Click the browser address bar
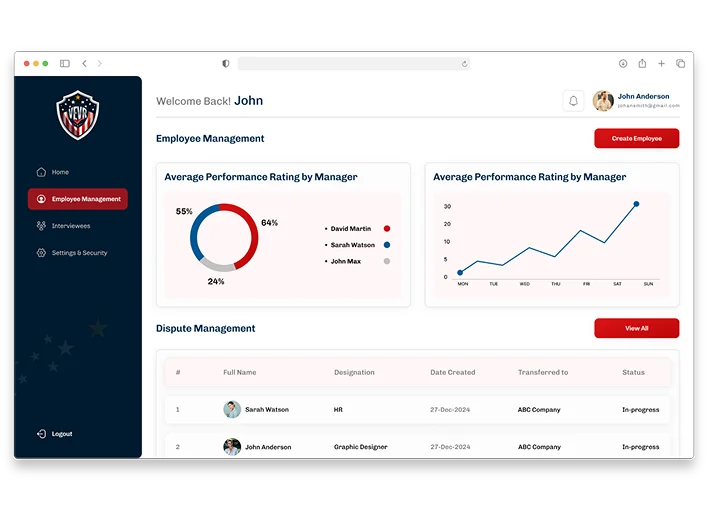The height and width of the screenshot is (510, 708). [350, 63]
